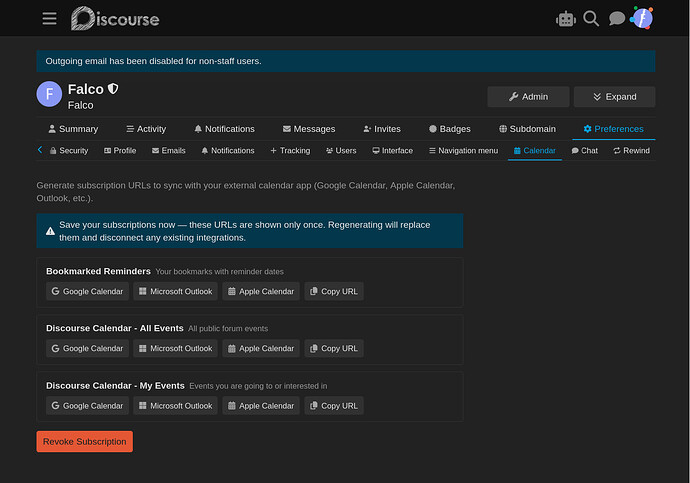The height and width of the screenshot is (483, 690).
Task: Click 'Your bookmarks with reminder dates' text
Action: [219, 272]
